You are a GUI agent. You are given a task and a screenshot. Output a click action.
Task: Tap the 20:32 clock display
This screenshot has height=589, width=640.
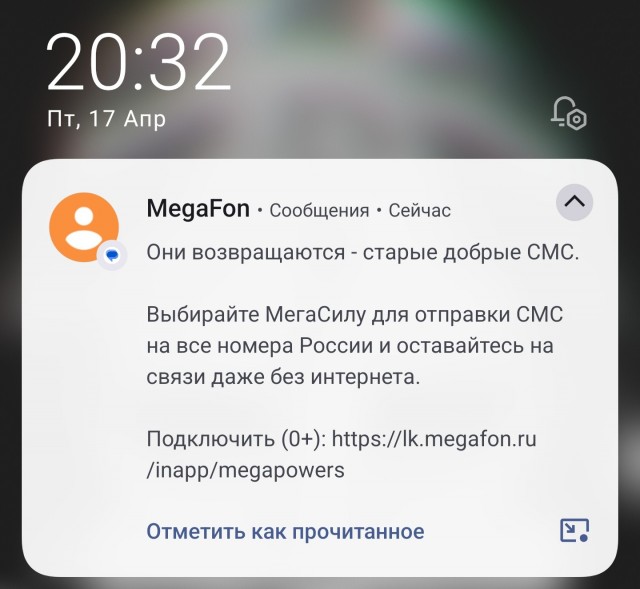139,62
